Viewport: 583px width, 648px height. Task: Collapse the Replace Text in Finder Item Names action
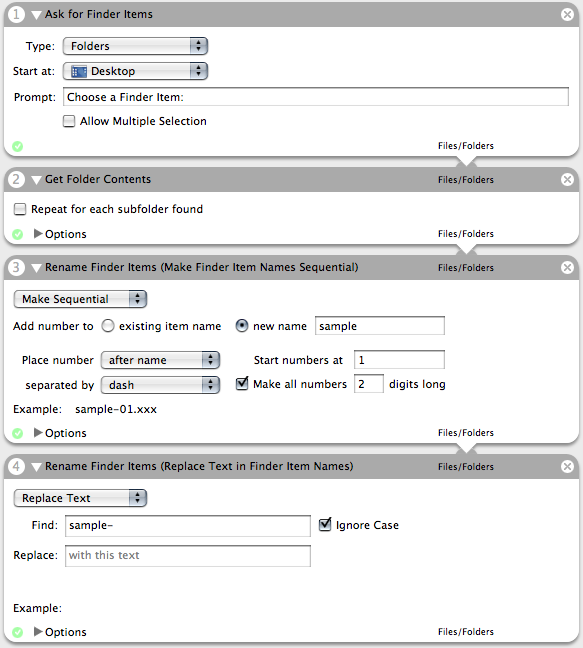click(36, 467)
